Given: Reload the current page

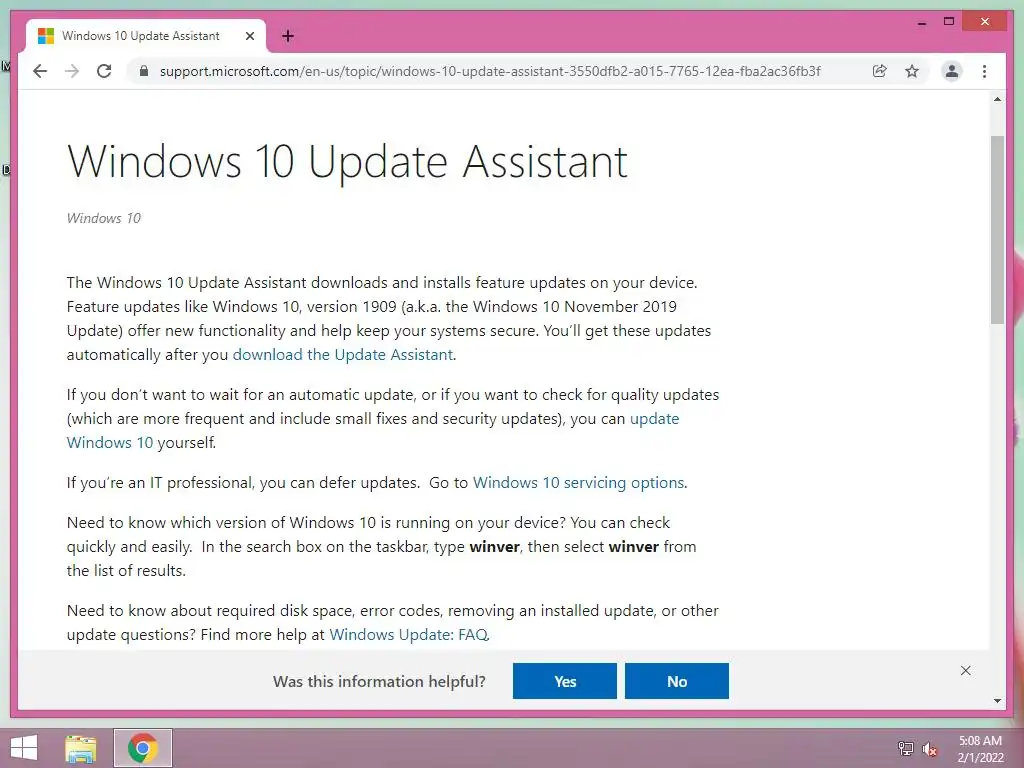Looking at the screenshot, I should 104,71.
